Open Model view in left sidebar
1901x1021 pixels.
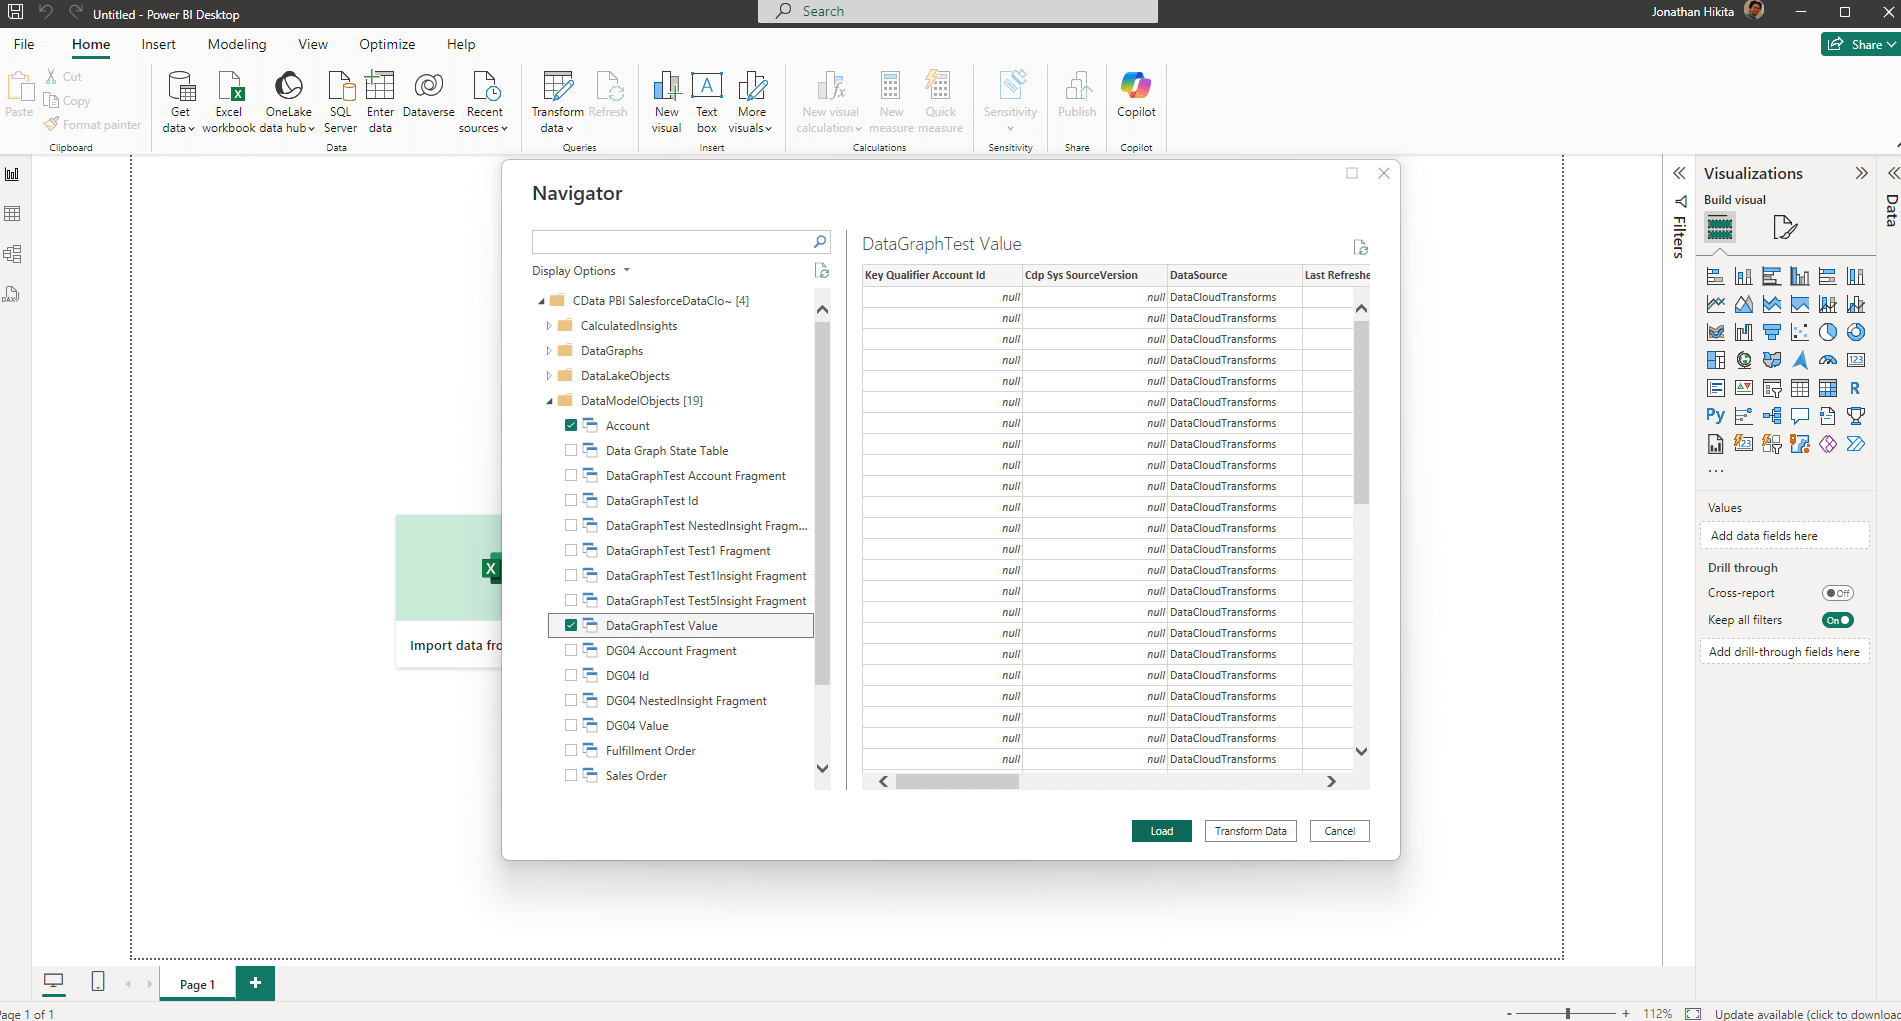coord(13,254)
